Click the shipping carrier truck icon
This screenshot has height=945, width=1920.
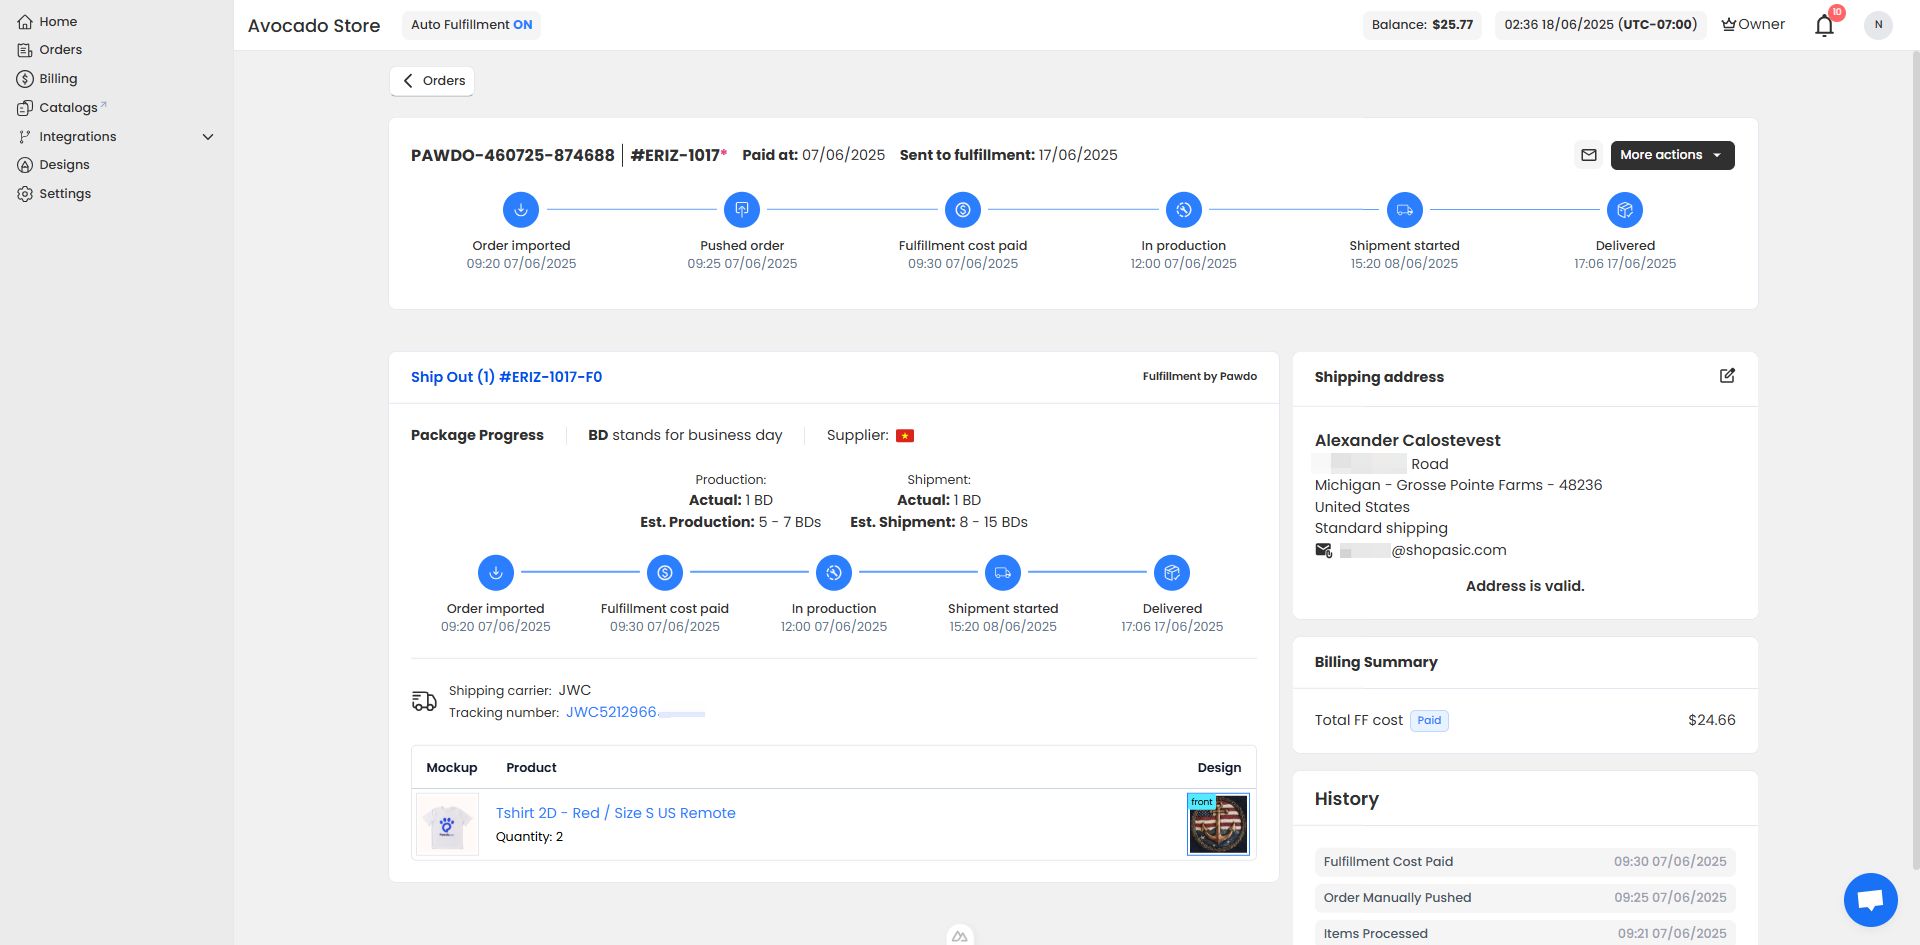point(424,702)
